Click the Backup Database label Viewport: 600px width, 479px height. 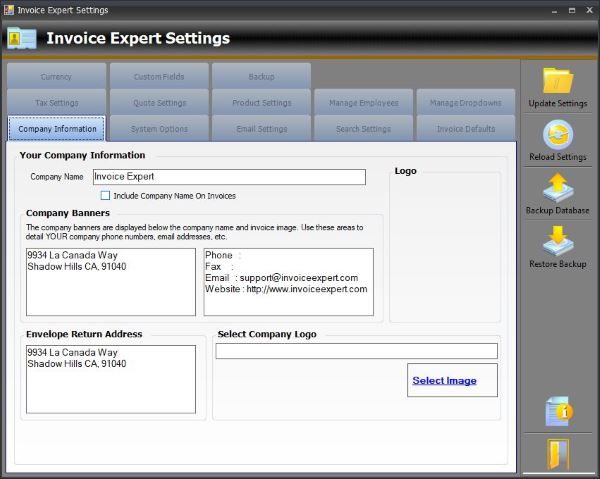pyautogui.click(x=558, y=210)
